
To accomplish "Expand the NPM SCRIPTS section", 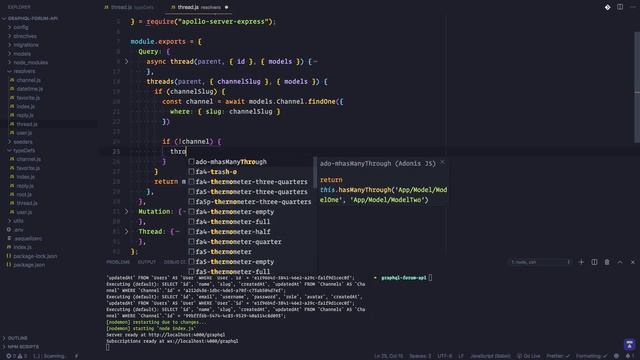I will tap(23, 347).
